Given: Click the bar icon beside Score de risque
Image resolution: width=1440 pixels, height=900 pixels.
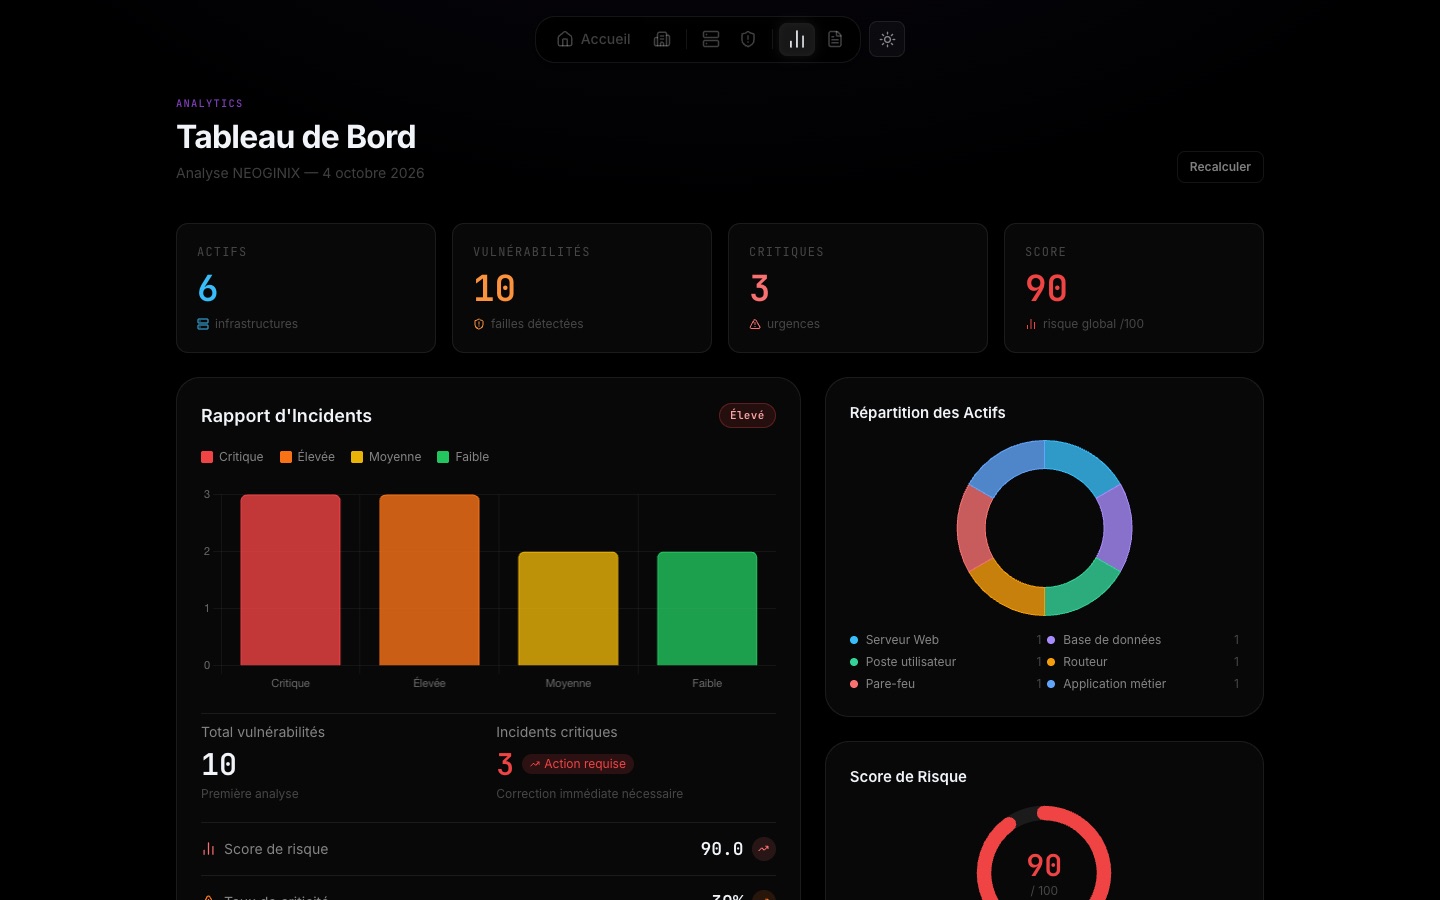Looking at the screenshot, I should [x=208, y=849].
